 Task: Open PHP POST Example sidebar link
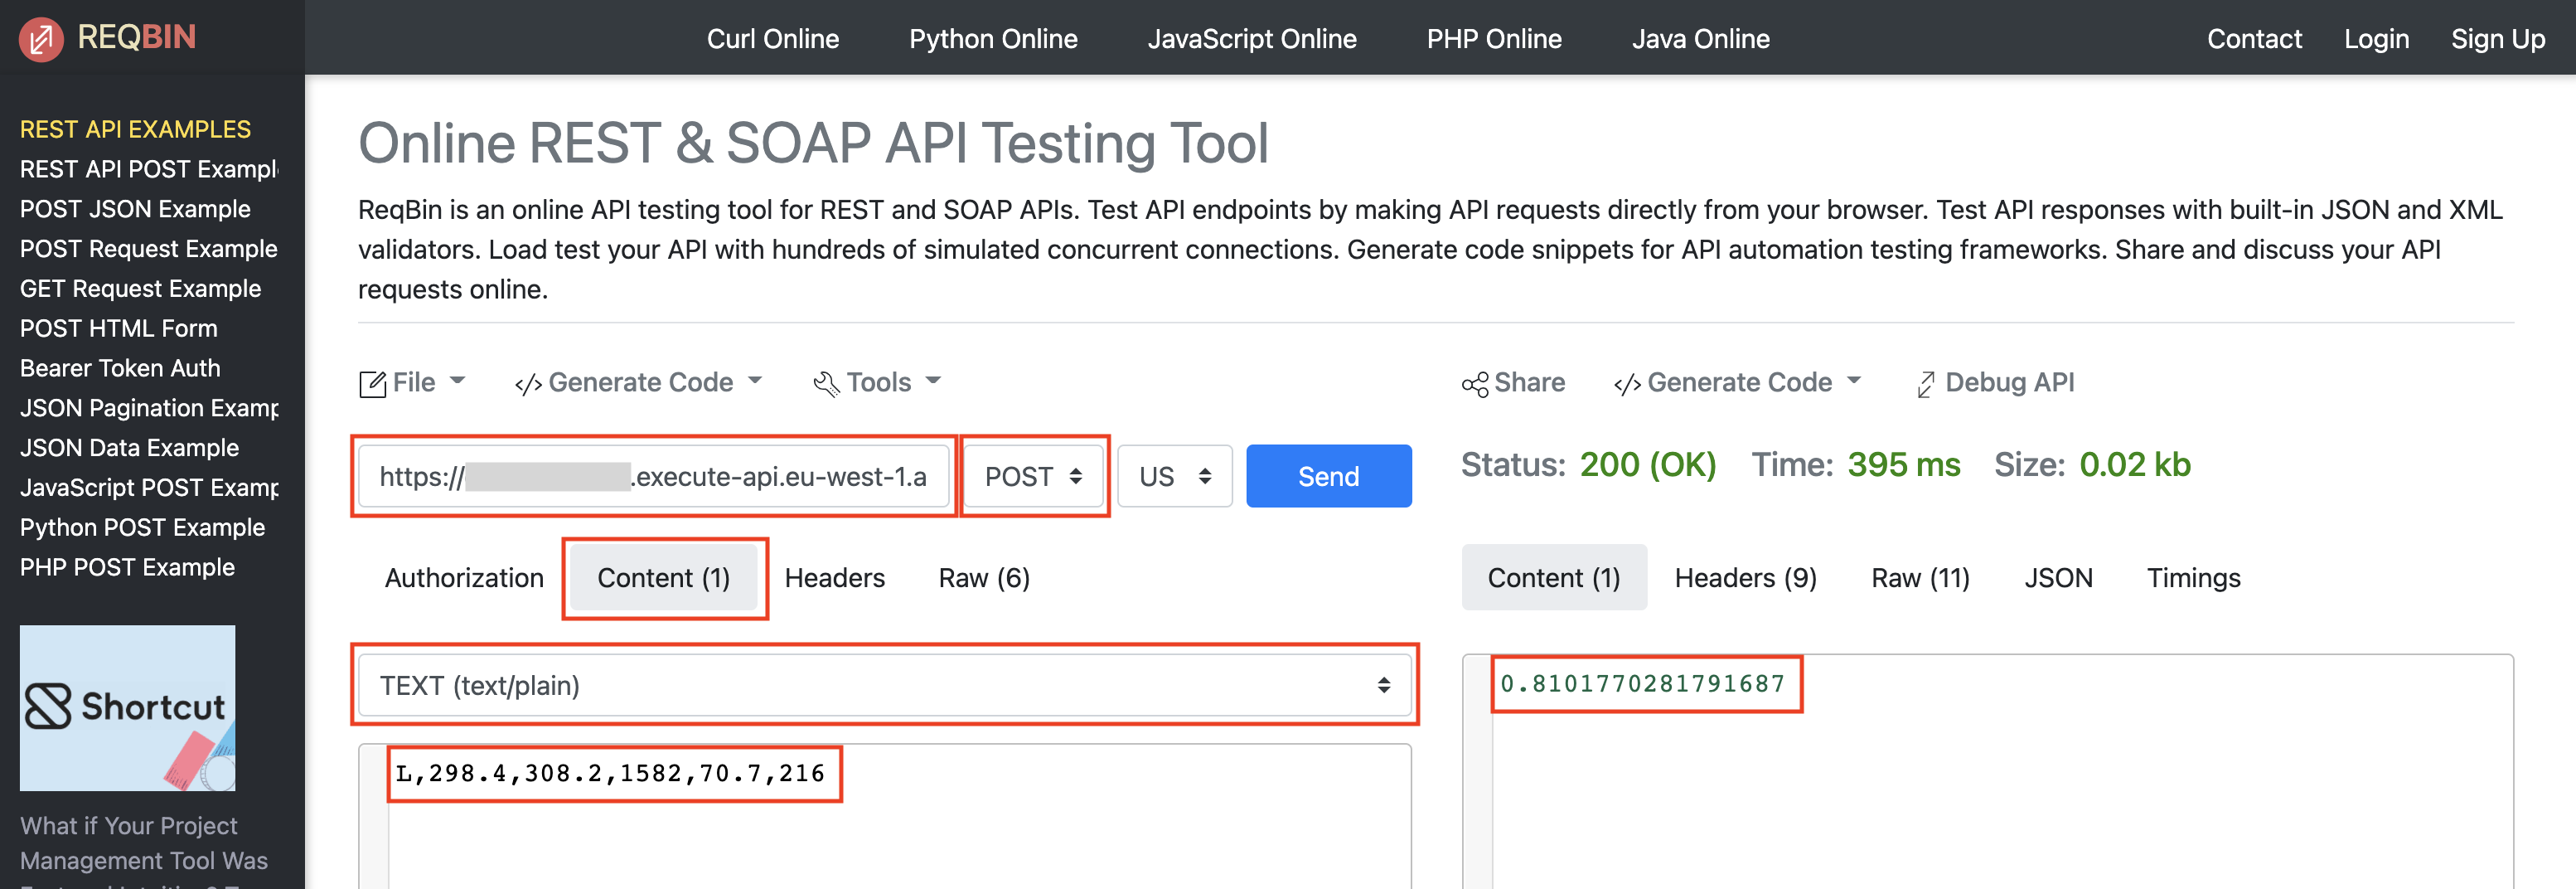(127, 567)
